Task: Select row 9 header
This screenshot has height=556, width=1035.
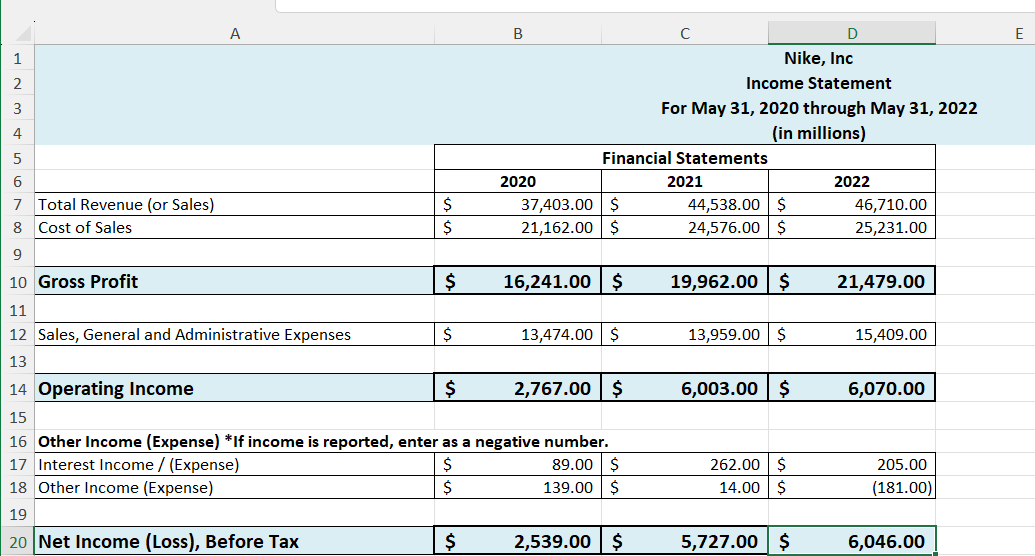Action: (x=17, y=254)
